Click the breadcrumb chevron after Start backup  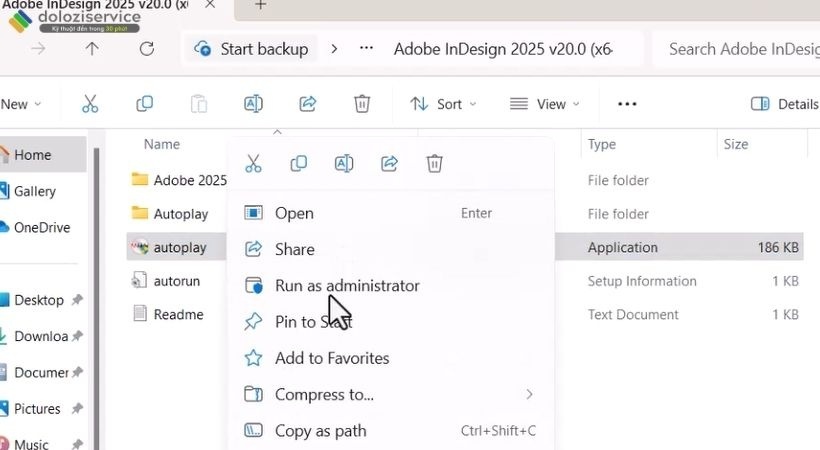point(334,49)
